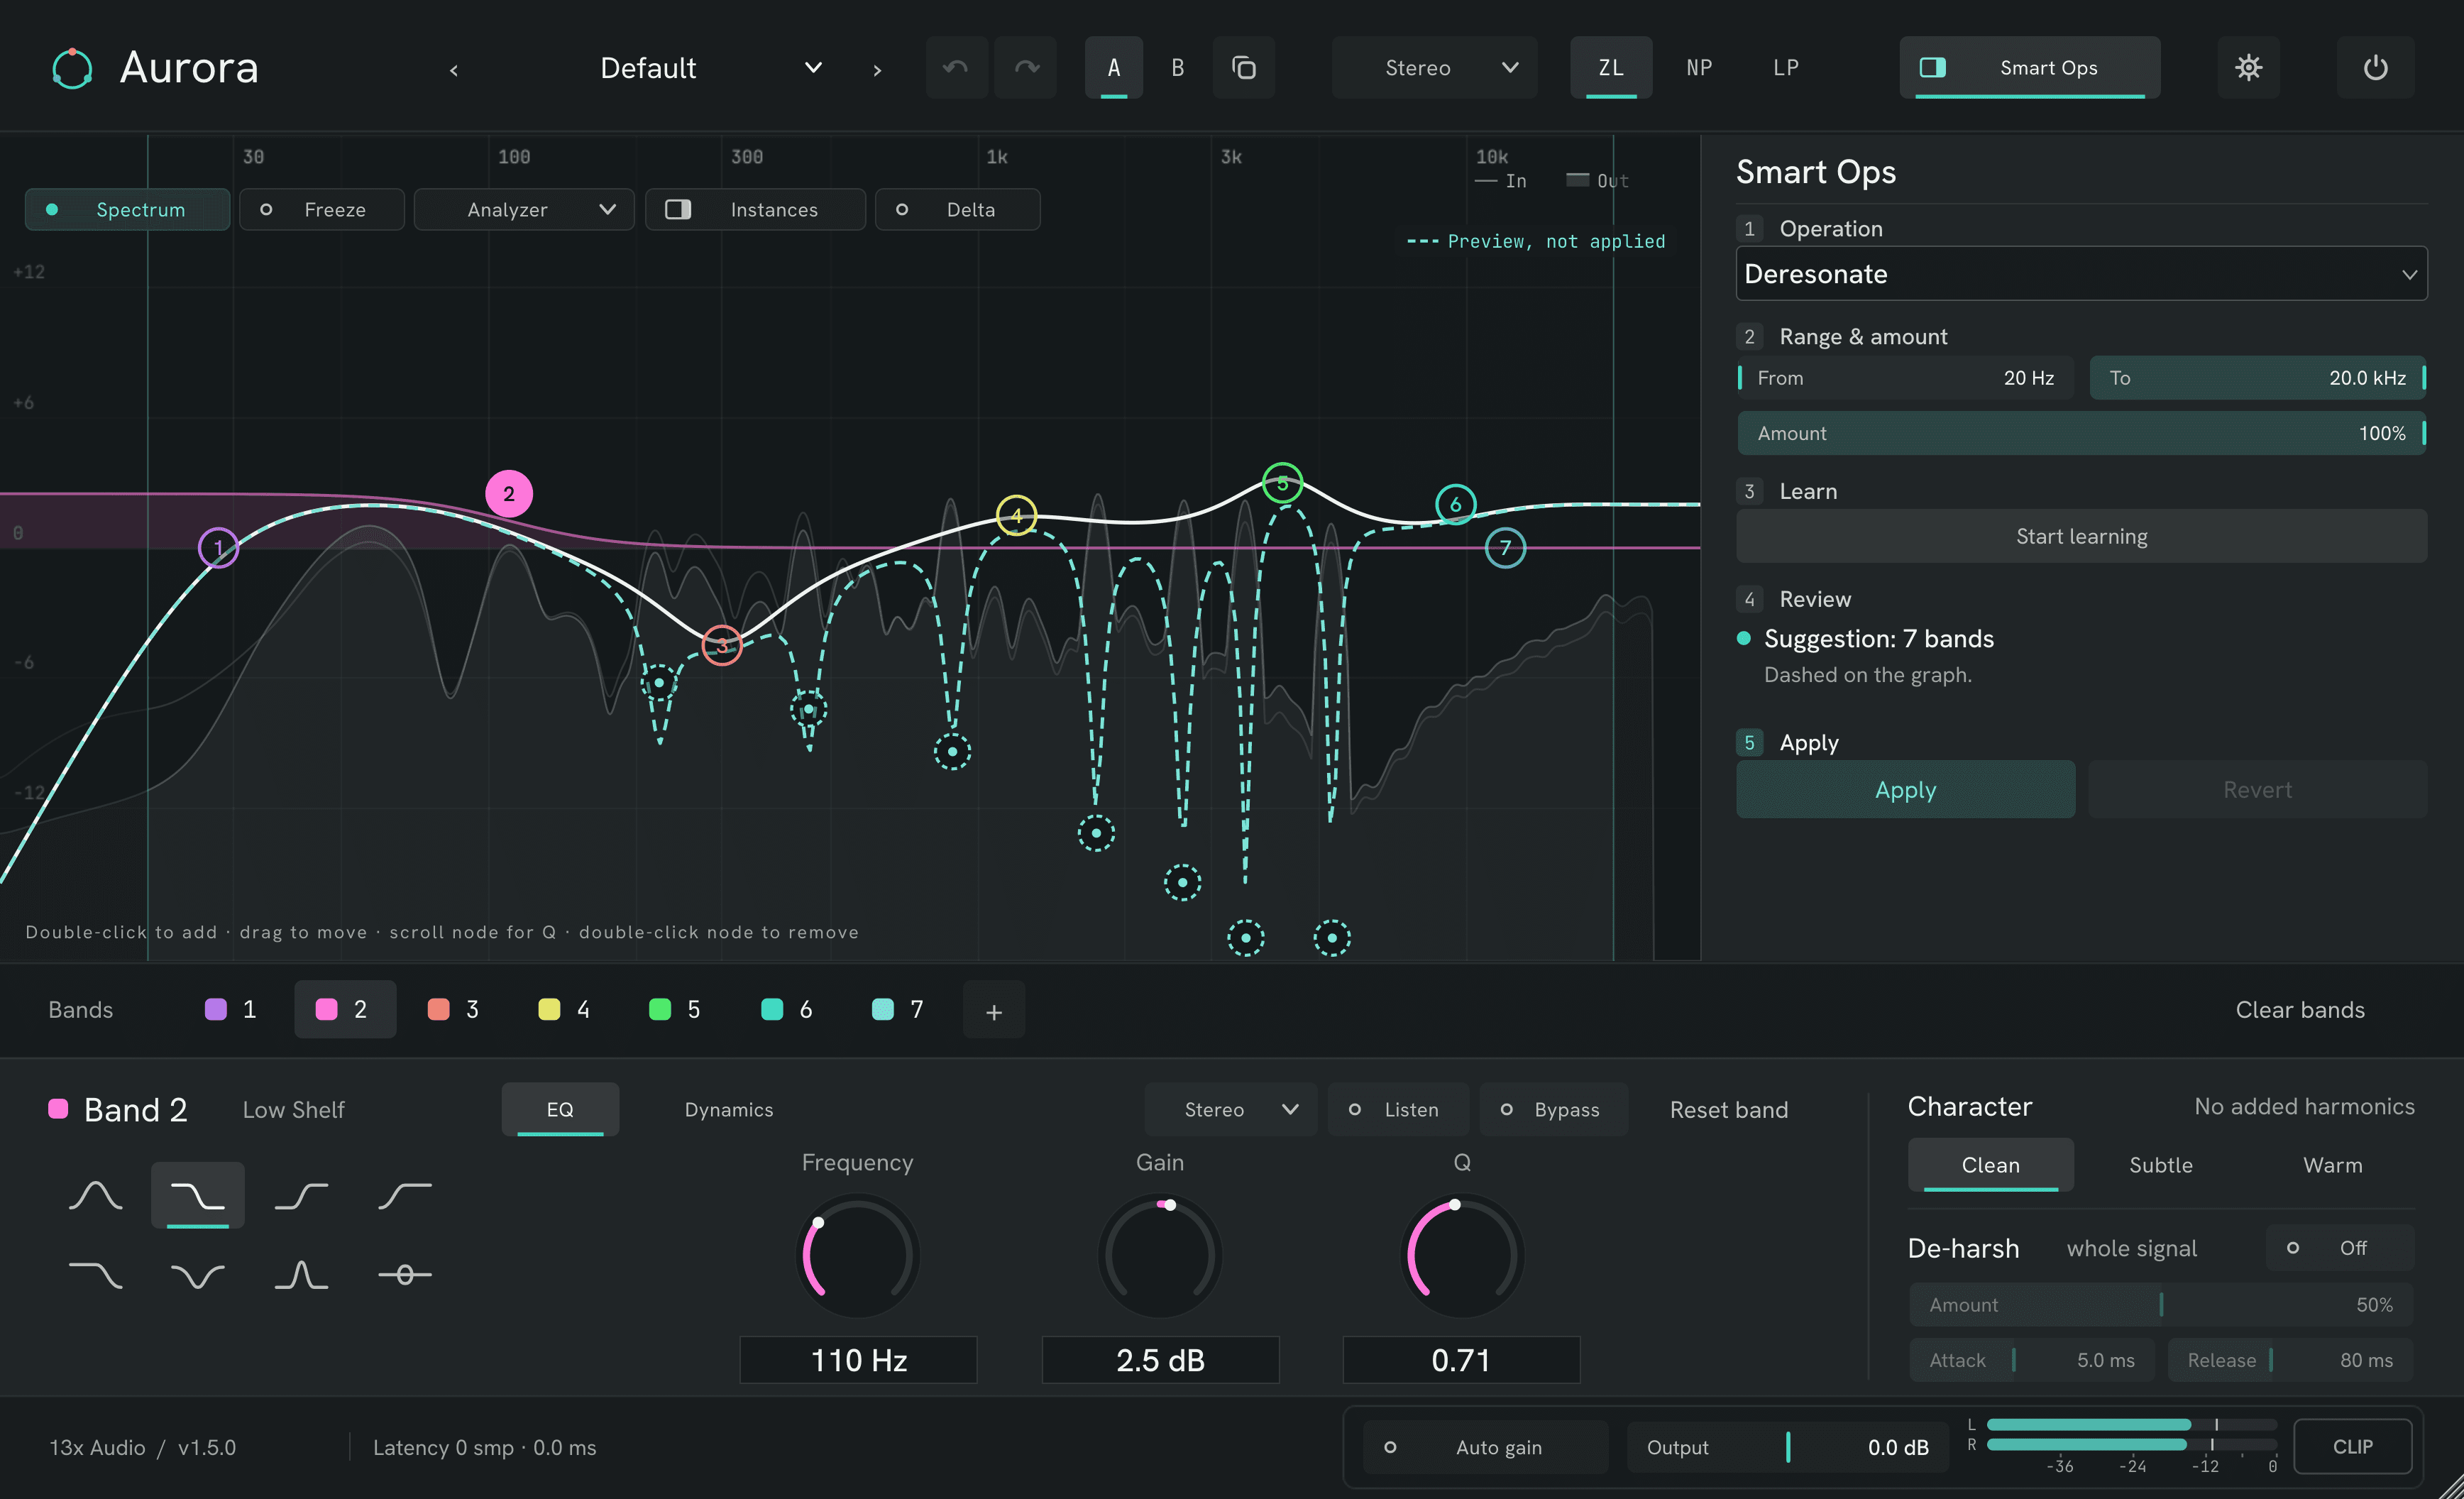Switch to LP phase mode

[1786, 67]
